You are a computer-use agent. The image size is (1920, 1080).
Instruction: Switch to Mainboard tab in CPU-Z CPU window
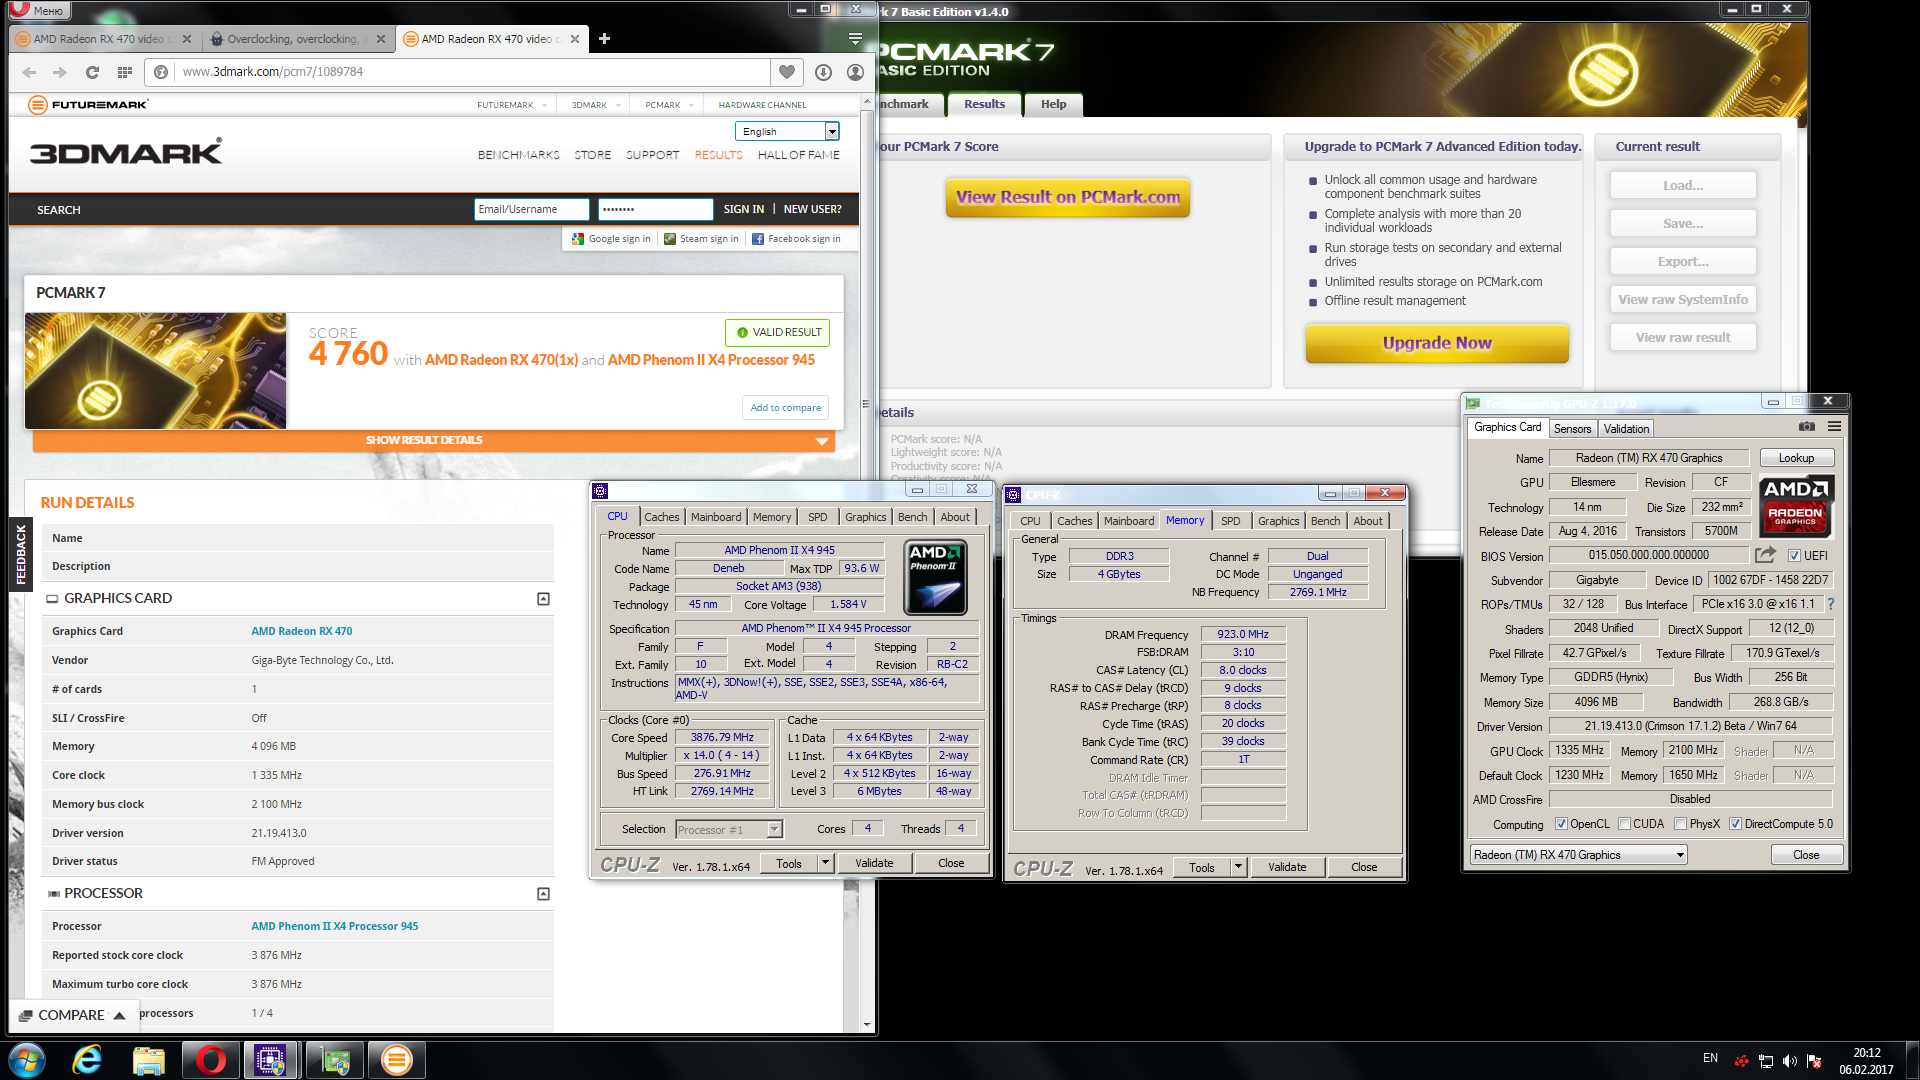pos(716,517)
